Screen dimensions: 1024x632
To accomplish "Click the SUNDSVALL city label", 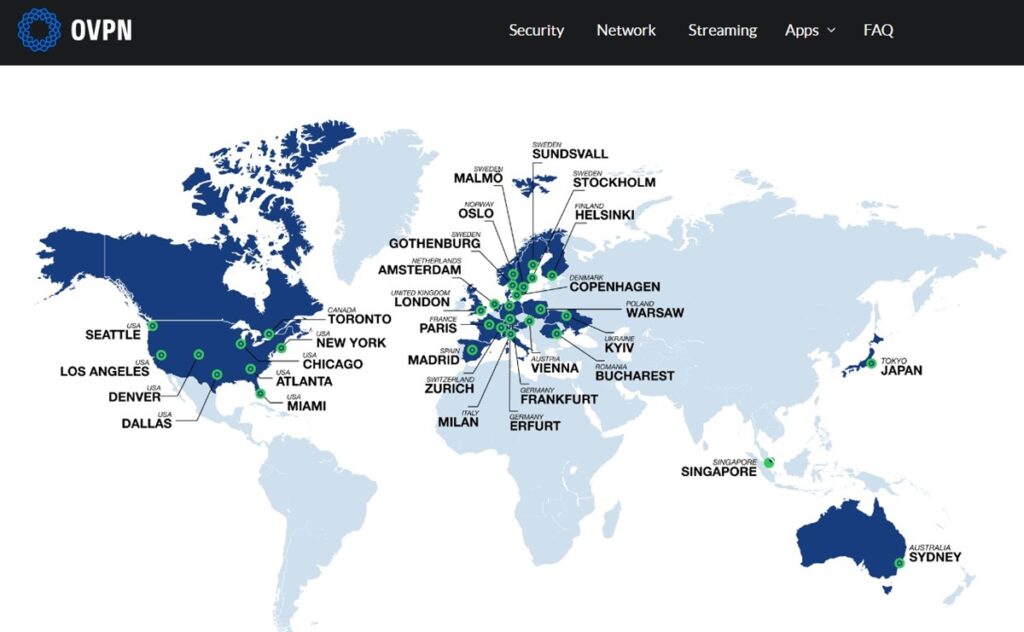I will [x=569, y=154].
